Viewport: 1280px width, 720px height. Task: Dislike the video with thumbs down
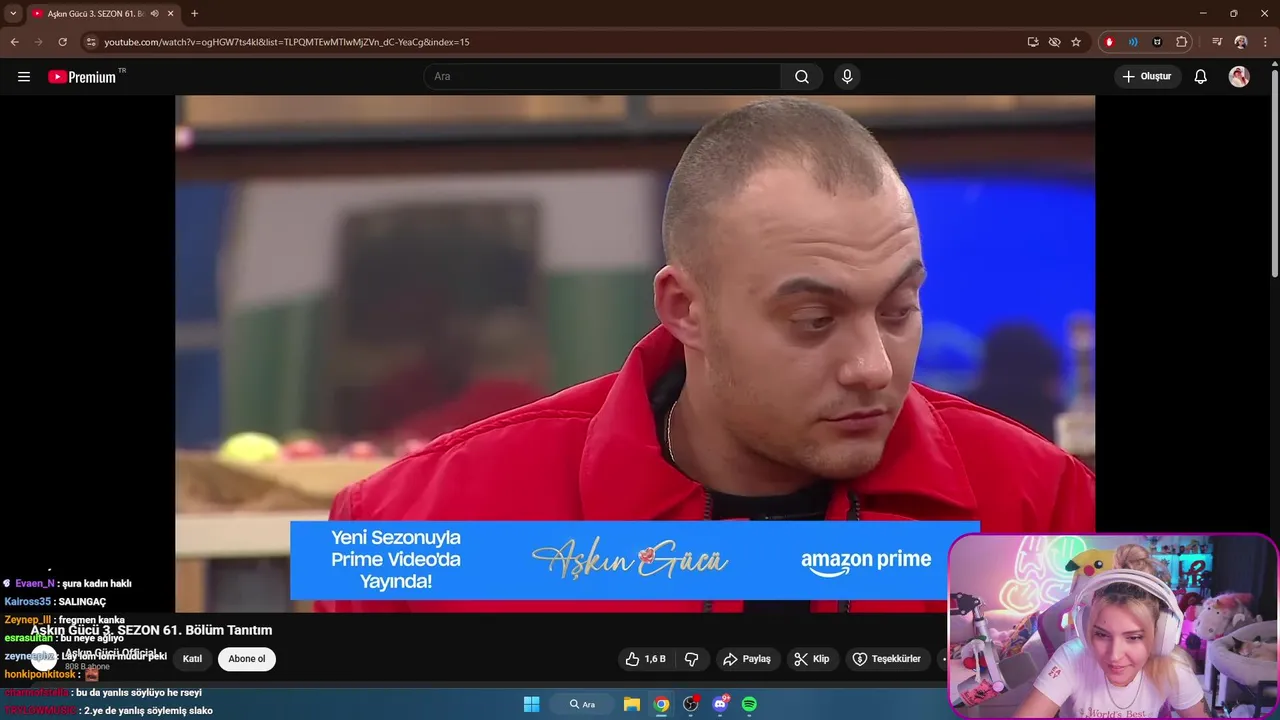691,659
